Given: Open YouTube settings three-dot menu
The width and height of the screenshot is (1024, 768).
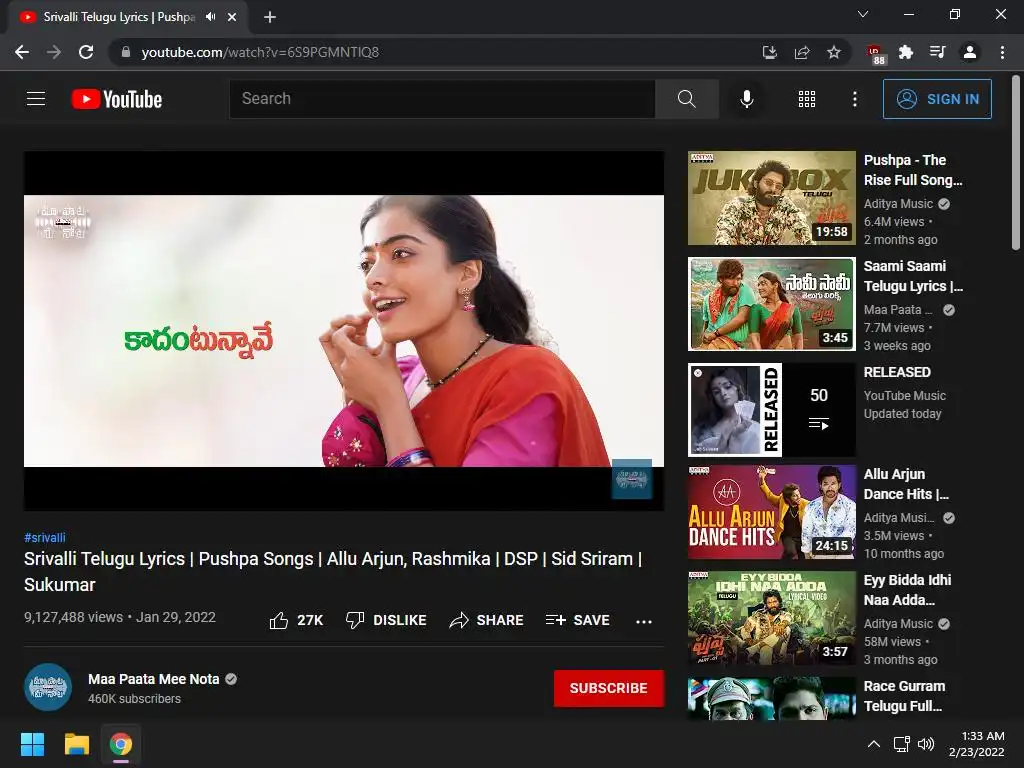Looking at the screenshot, I should pyautogui.click(x=854, y=99).
